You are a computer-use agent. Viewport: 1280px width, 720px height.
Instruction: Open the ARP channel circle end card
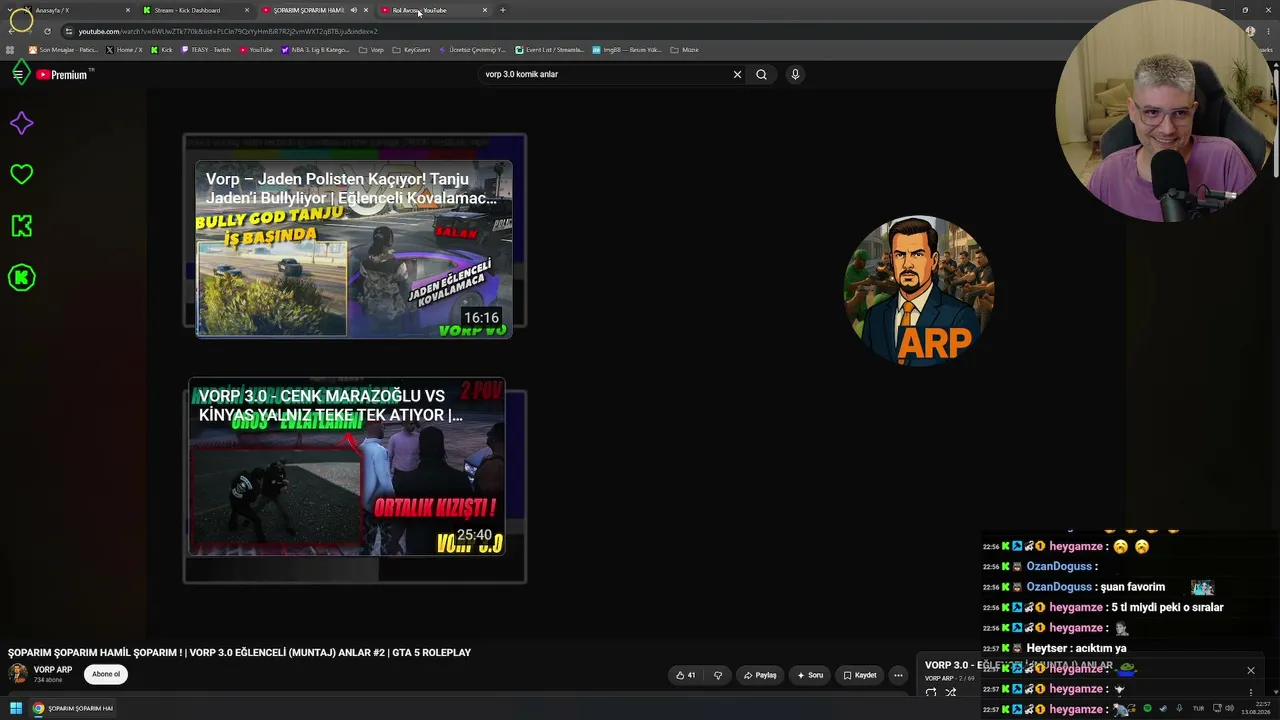tap(919, 290)
